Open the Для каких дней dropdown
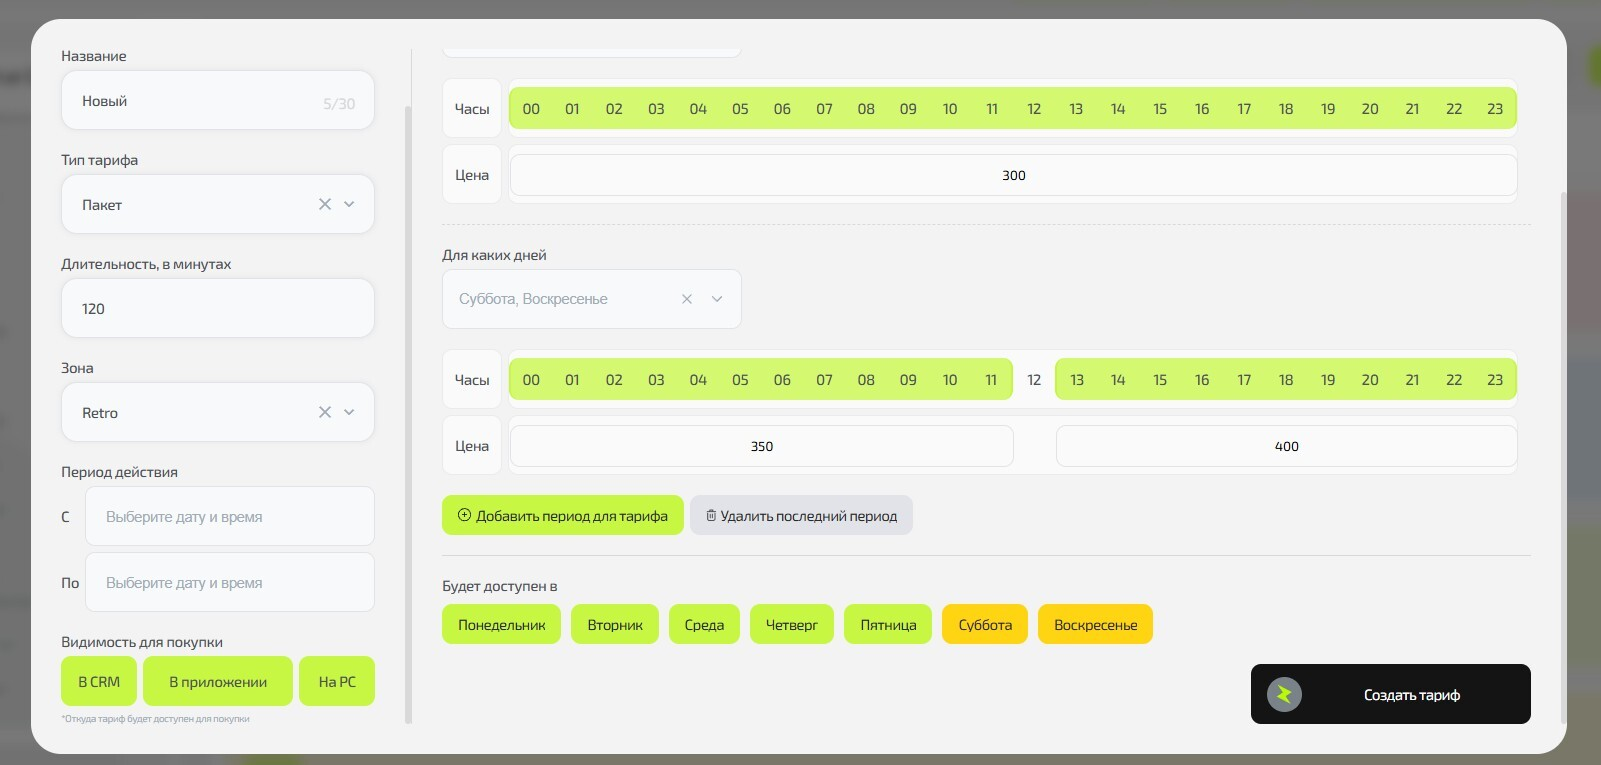This screenshot has height=765, width=1601. coord(717,299)
